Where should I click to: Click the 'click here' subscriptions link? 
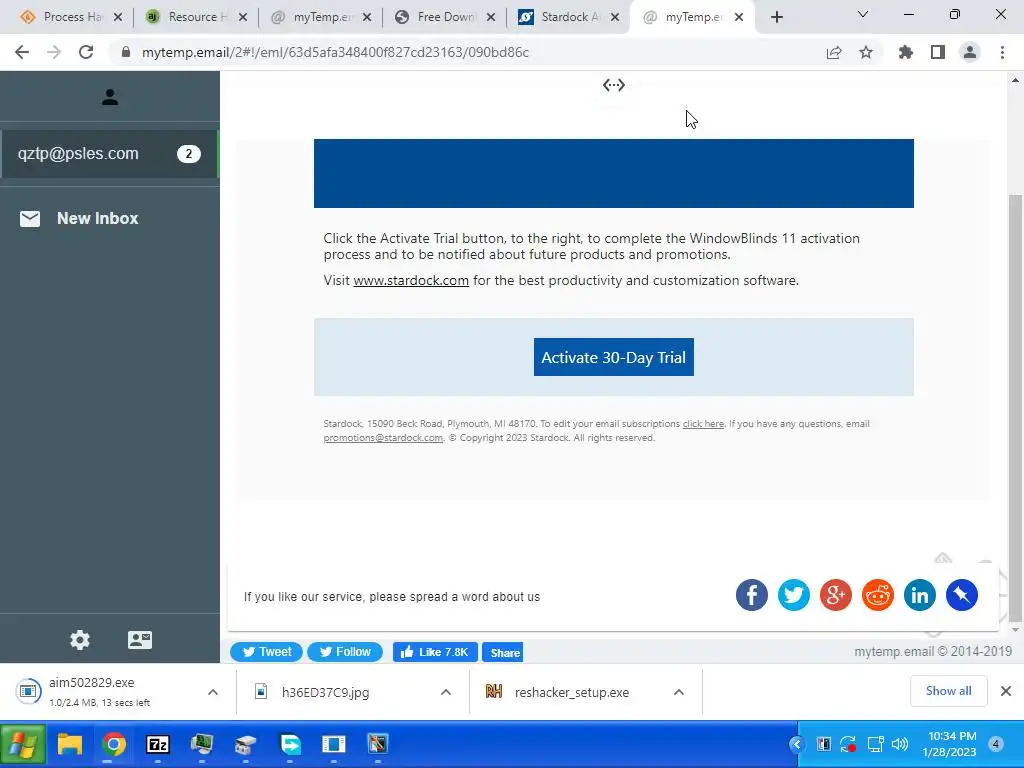coord(703,424)
